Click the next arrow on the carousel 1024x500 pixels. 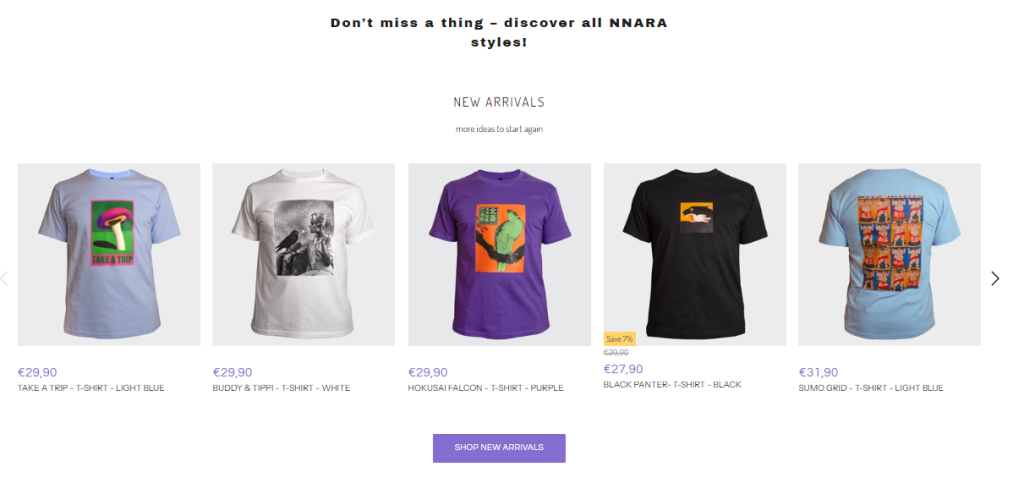tap(995, 279)
